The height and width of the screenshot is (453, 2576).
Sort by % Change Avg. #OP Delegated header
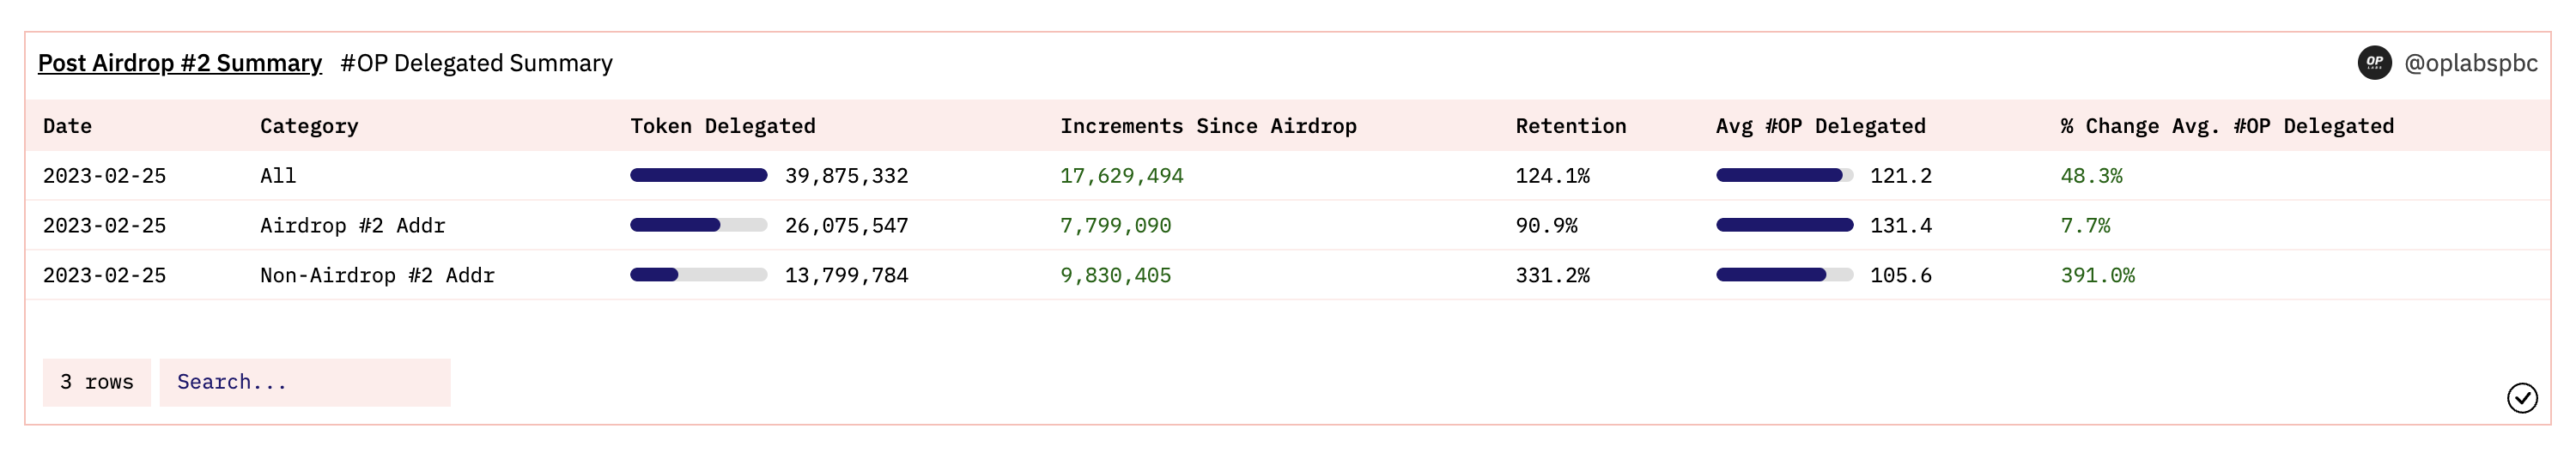coord(2227,126)
